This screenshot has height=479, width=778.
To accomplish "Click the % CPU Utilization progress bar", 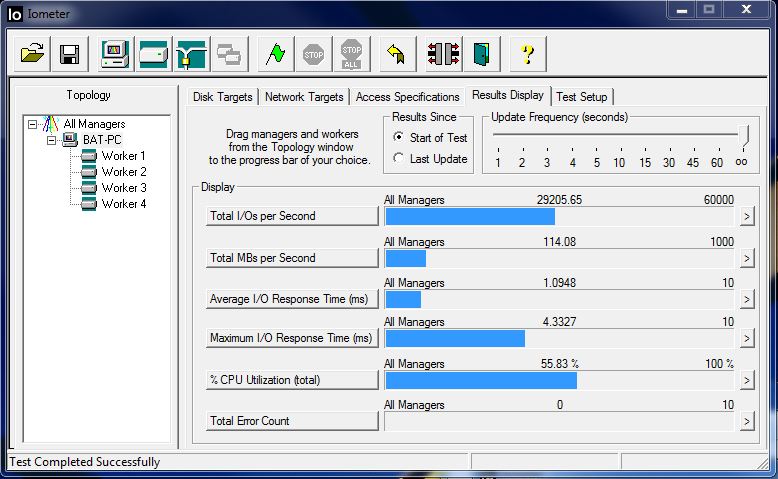I will click(x=559, y=381).
